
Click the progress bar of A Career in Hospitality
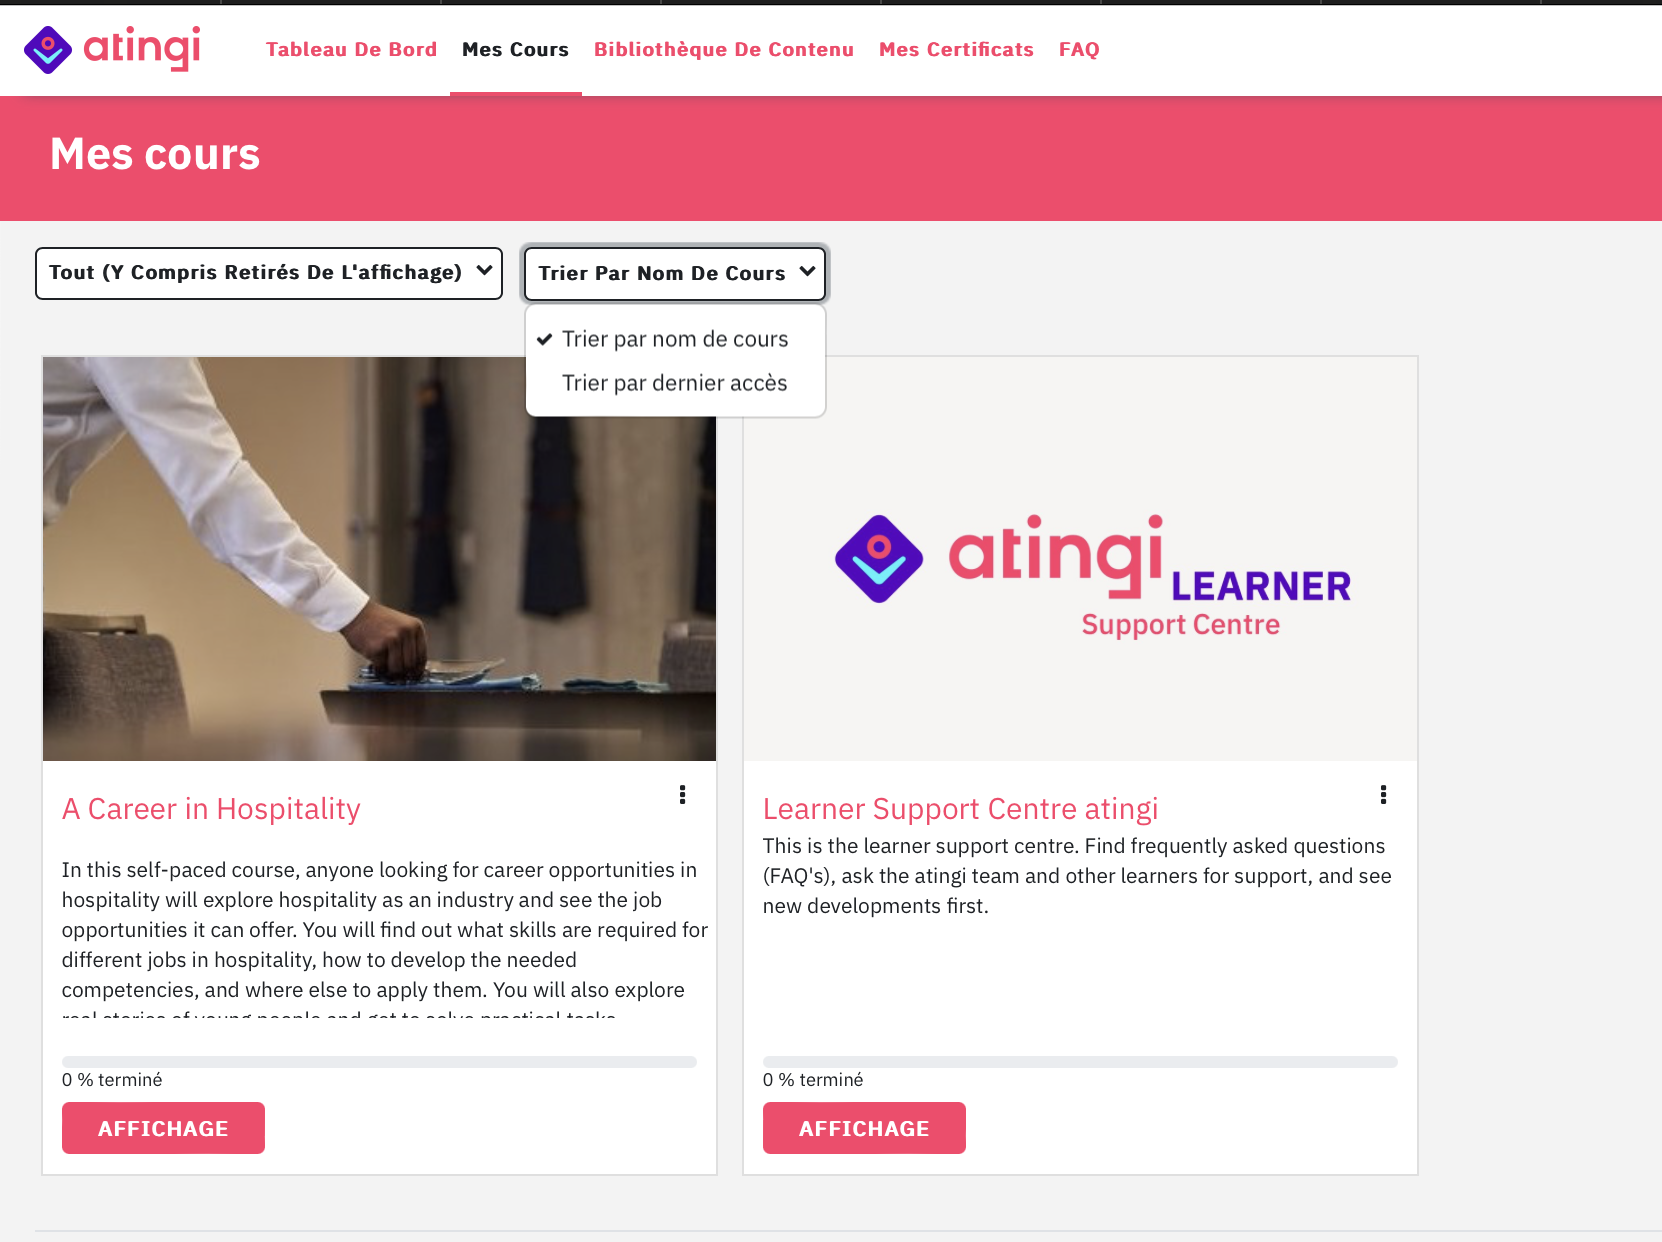[379, 1061]
